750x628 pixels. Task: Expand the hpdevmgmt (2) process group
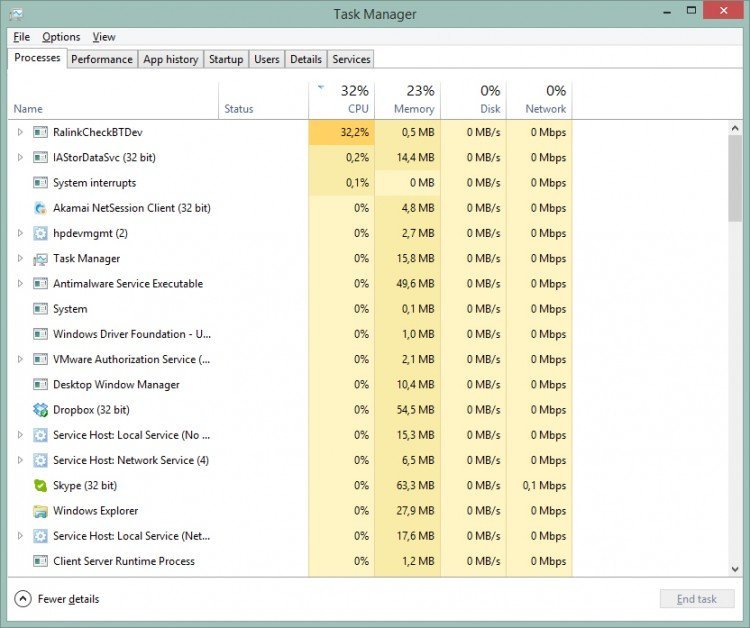coord(20,233)
